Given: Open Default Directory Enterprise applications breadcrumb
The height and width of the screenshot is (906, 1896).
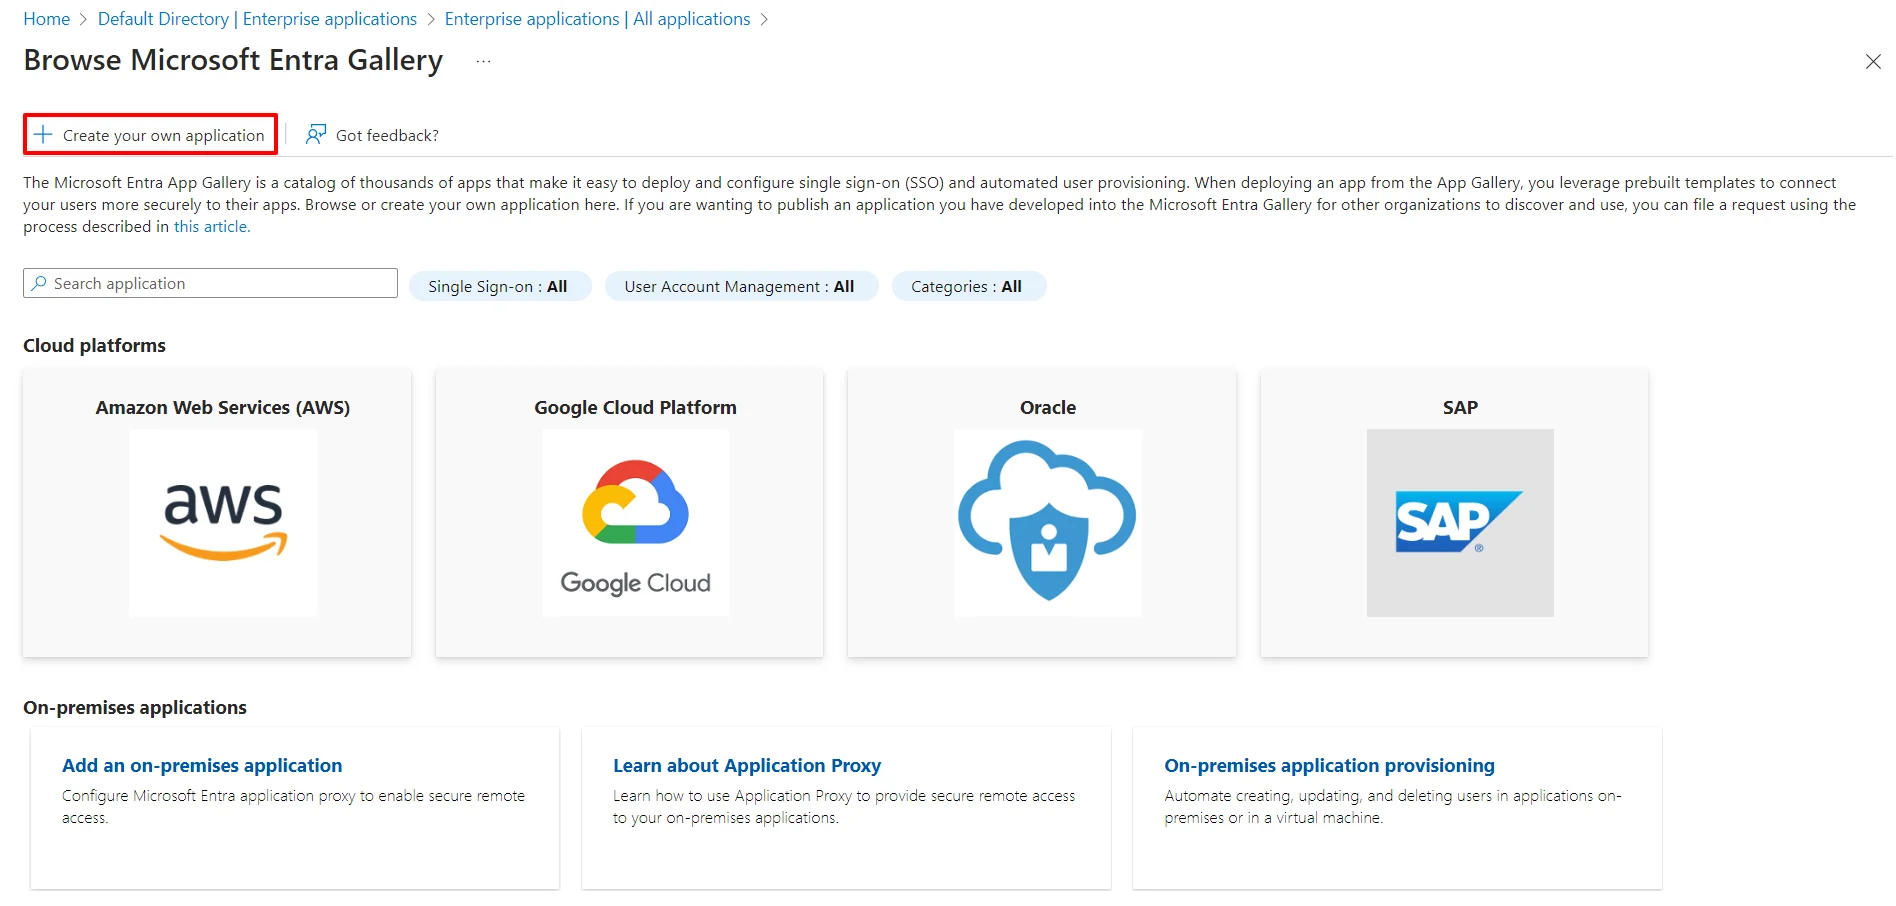Looking at the screenshot, I should [x=257, y=18].
